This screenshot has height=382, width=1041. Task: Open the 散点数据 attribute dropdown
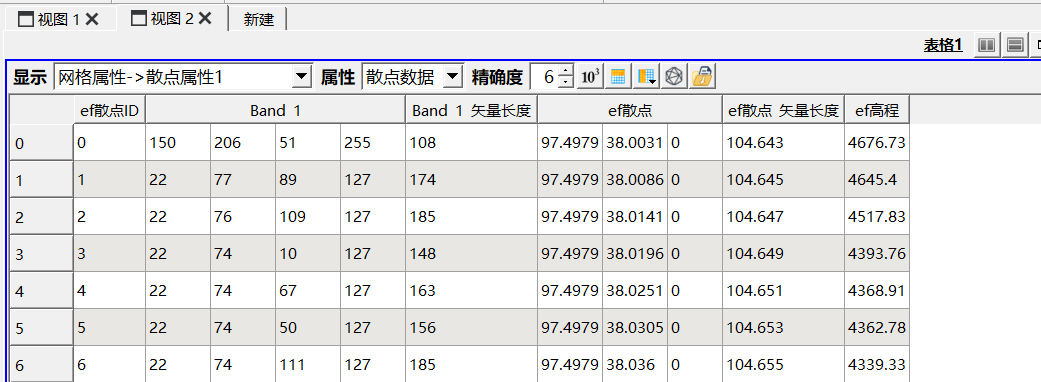point(412,77)
